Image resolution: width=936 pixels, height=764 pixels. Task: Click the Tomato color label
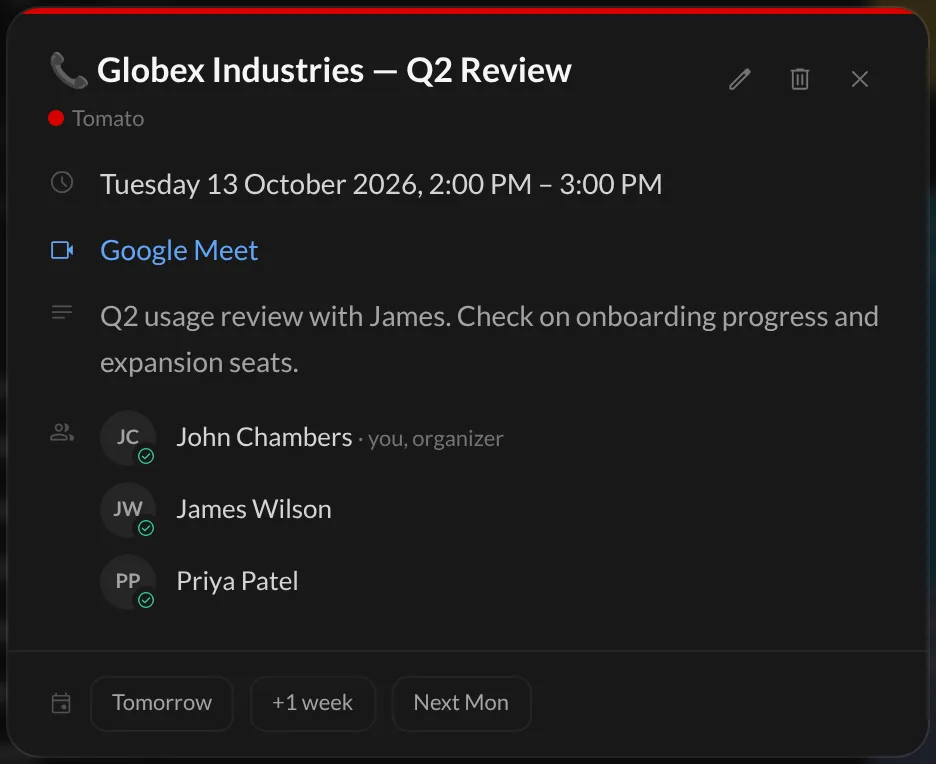click(x=108, y=119)
